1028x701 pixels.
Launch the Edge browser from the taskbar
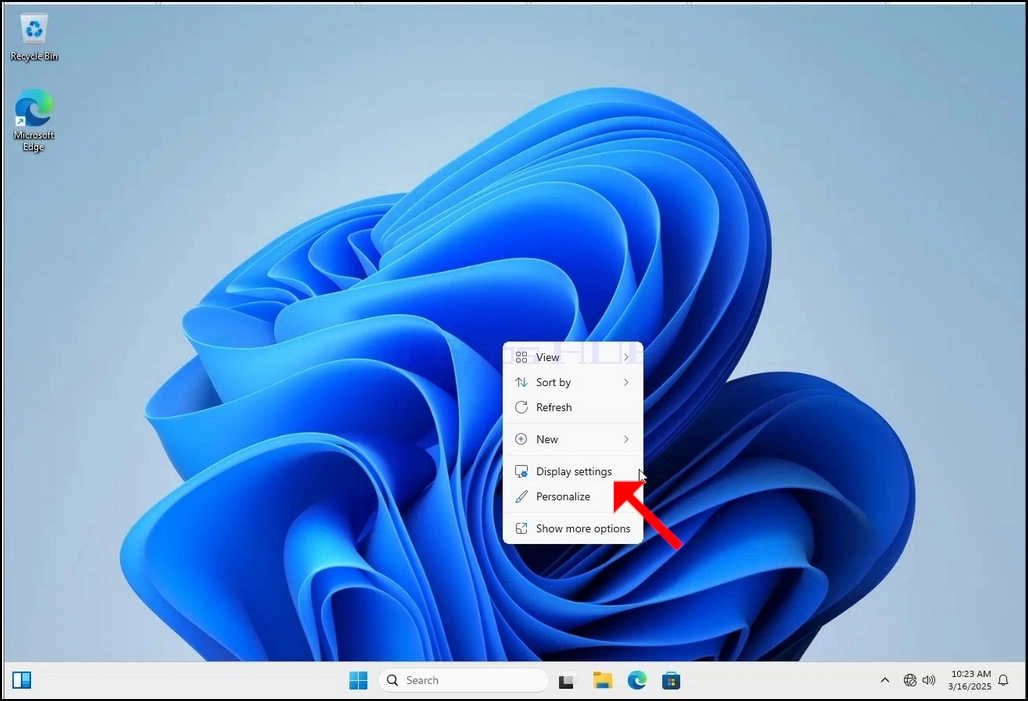(637, 681)
